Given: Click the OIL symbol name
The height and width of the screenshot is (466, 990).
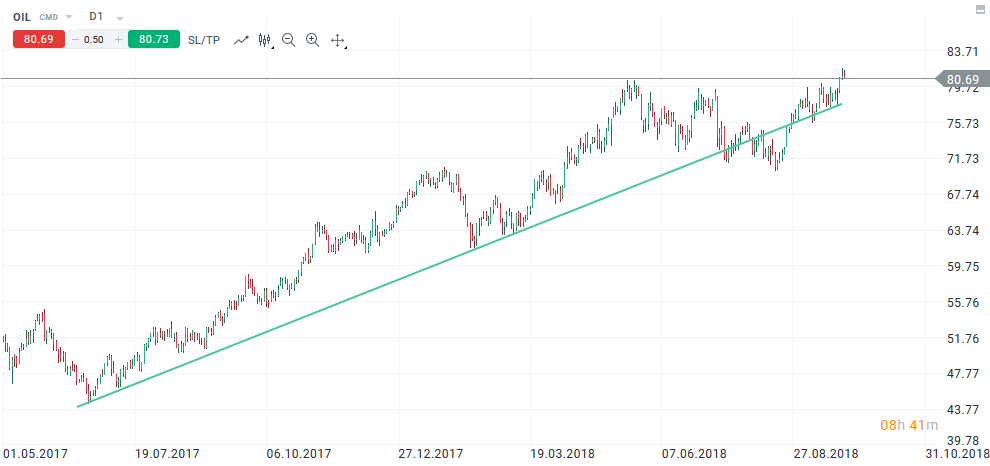Looking at the screenshot, I should point(22,17).
